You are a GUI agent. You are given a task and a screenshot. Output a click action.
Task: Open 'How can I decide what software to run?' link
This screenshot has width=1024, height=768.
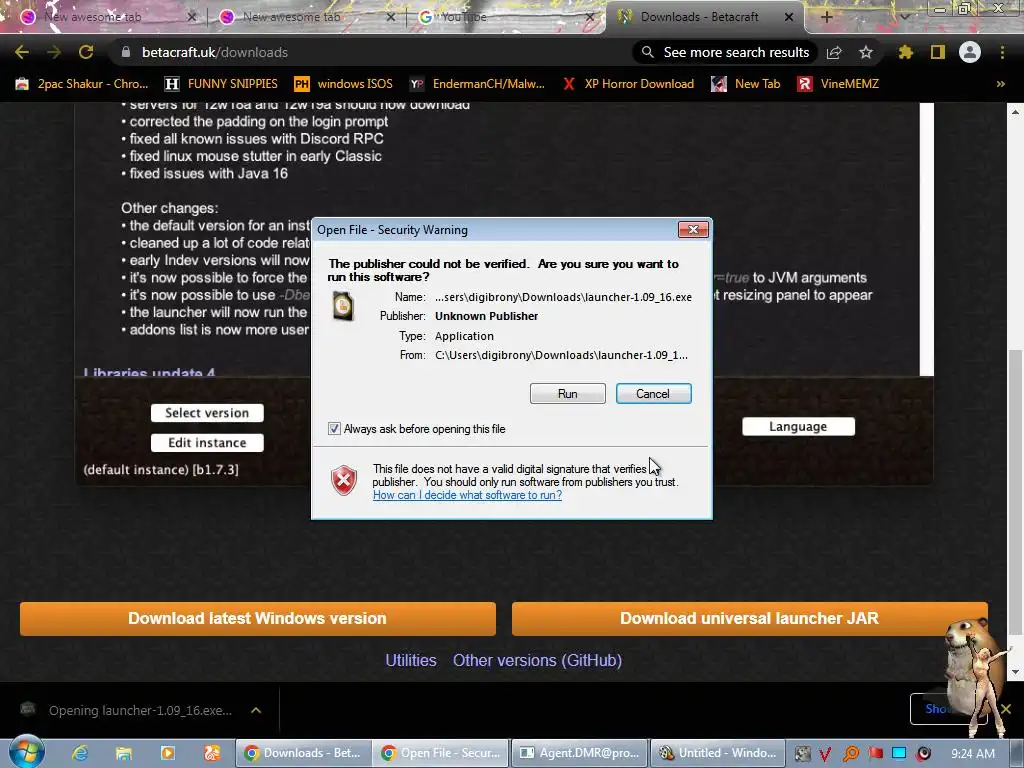pyautogui.click(x=467, y=495)
